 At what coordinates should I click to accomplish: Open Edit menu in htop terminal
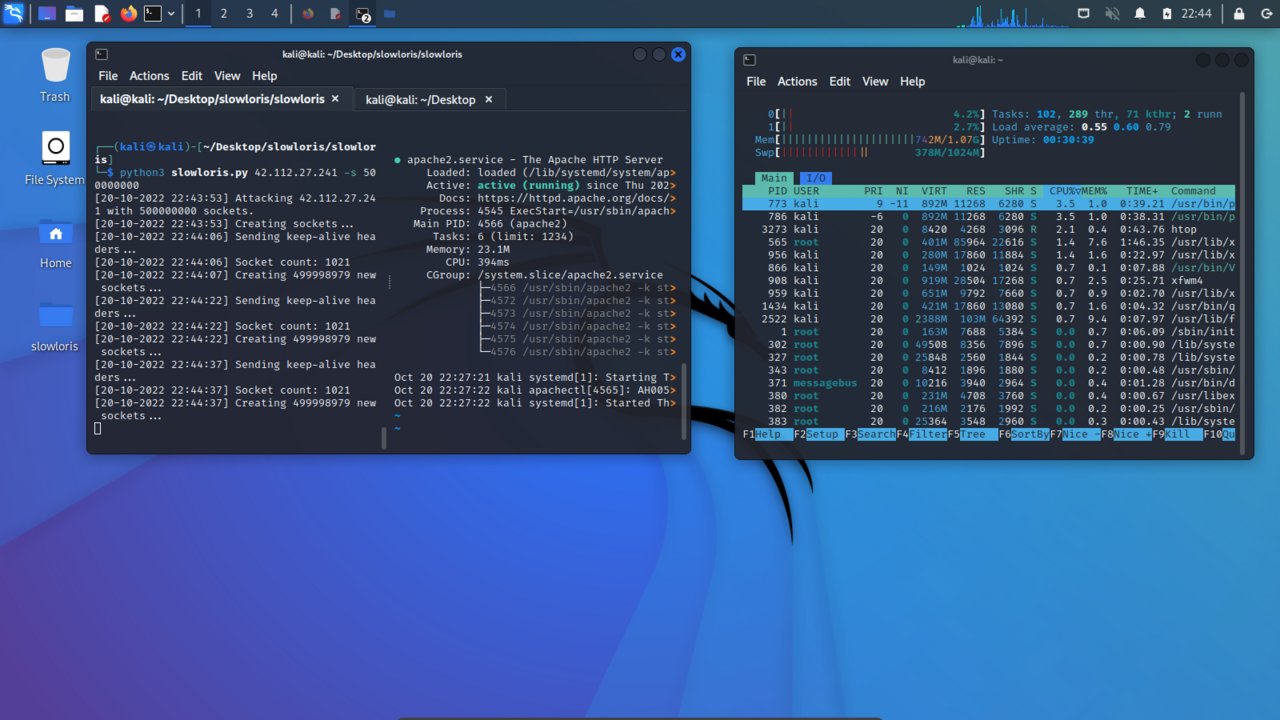point(840,81)
